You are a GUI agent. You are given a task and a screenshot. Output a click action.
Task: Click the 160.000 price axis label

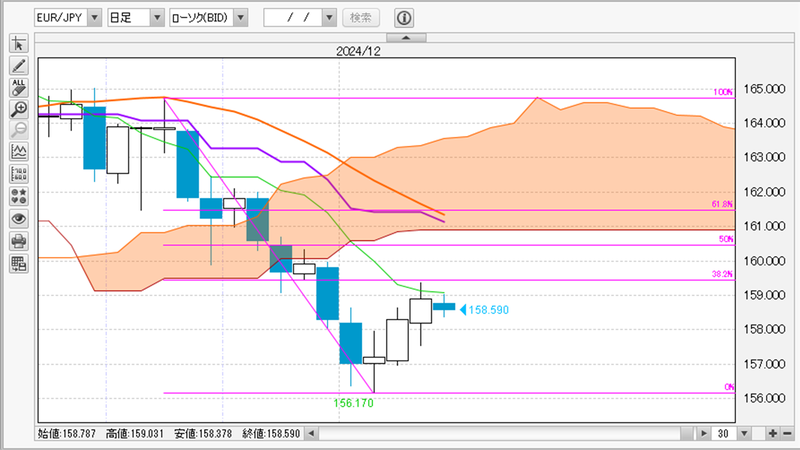[x=764, y=261]
